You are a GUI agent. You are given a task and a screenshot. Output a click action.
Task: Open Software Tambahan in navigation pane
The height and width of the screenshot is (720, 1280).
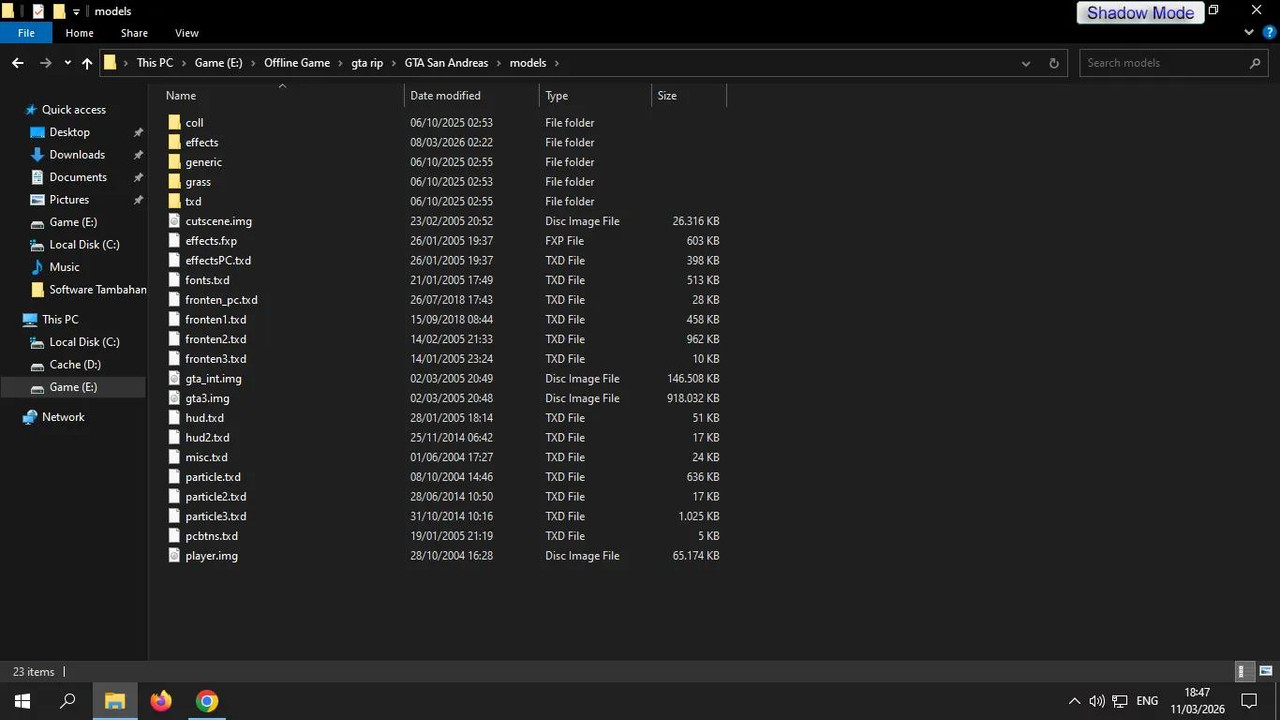tap(98, 290)
